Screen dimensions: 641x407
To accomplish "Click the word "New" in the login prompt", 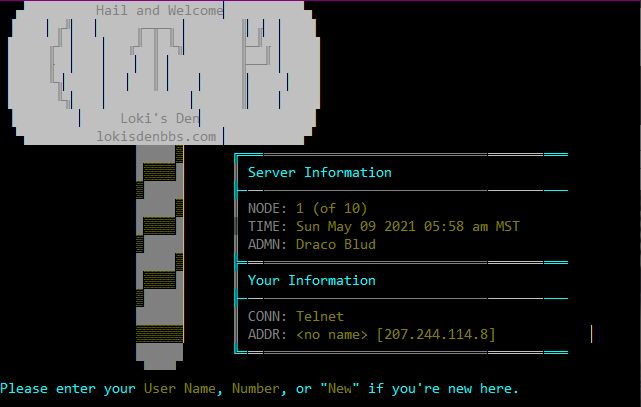I will pos(340,388).
